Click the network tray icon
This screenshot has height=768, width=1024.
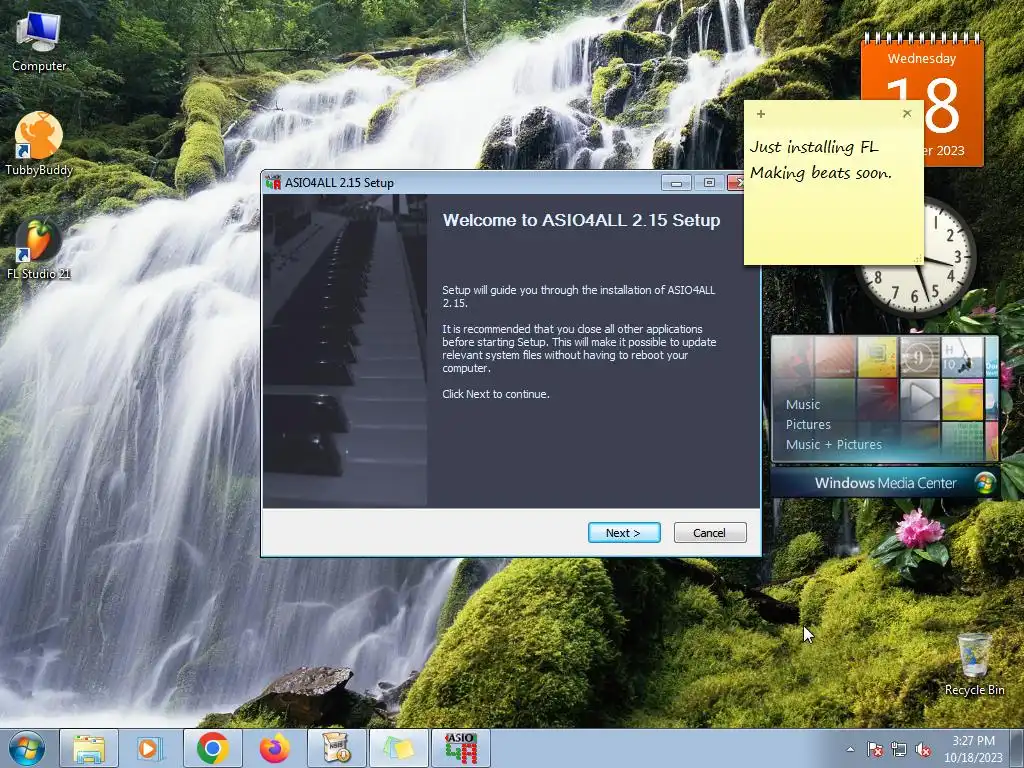point(899,749)
